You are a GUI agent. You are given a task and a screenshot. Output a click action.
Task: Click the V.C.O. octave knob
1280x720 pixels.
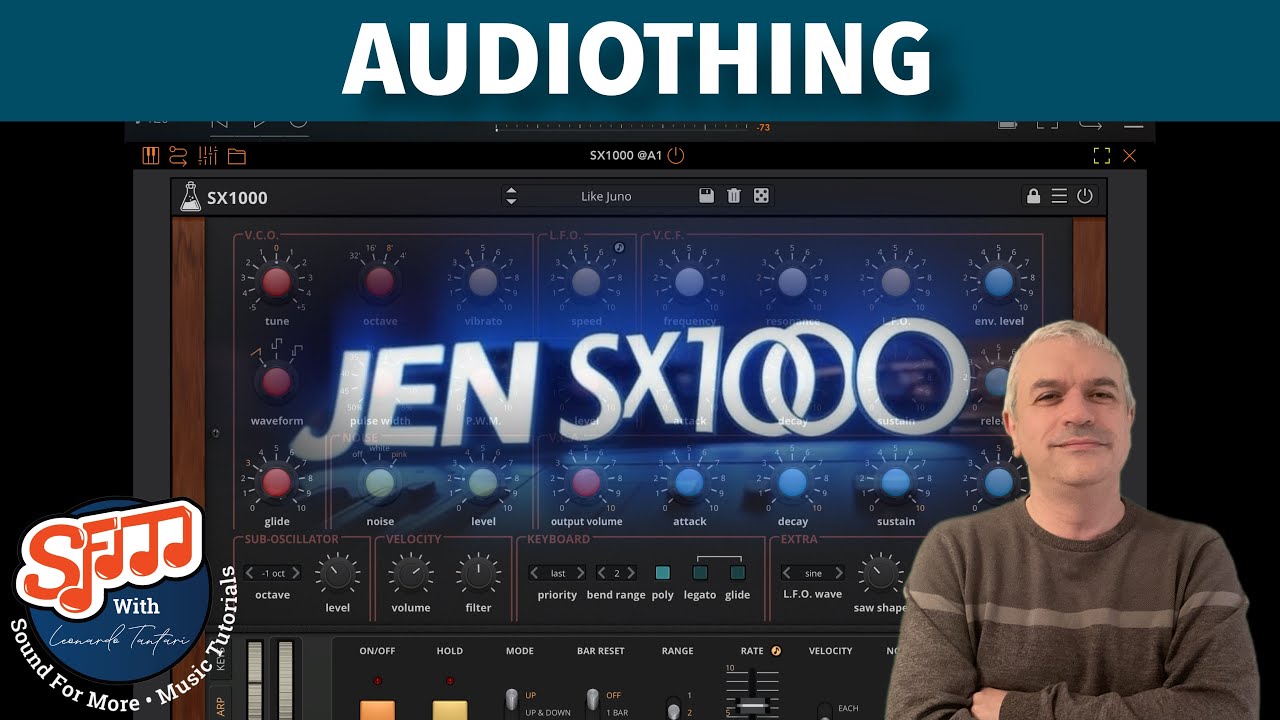(x=380, y=283)
